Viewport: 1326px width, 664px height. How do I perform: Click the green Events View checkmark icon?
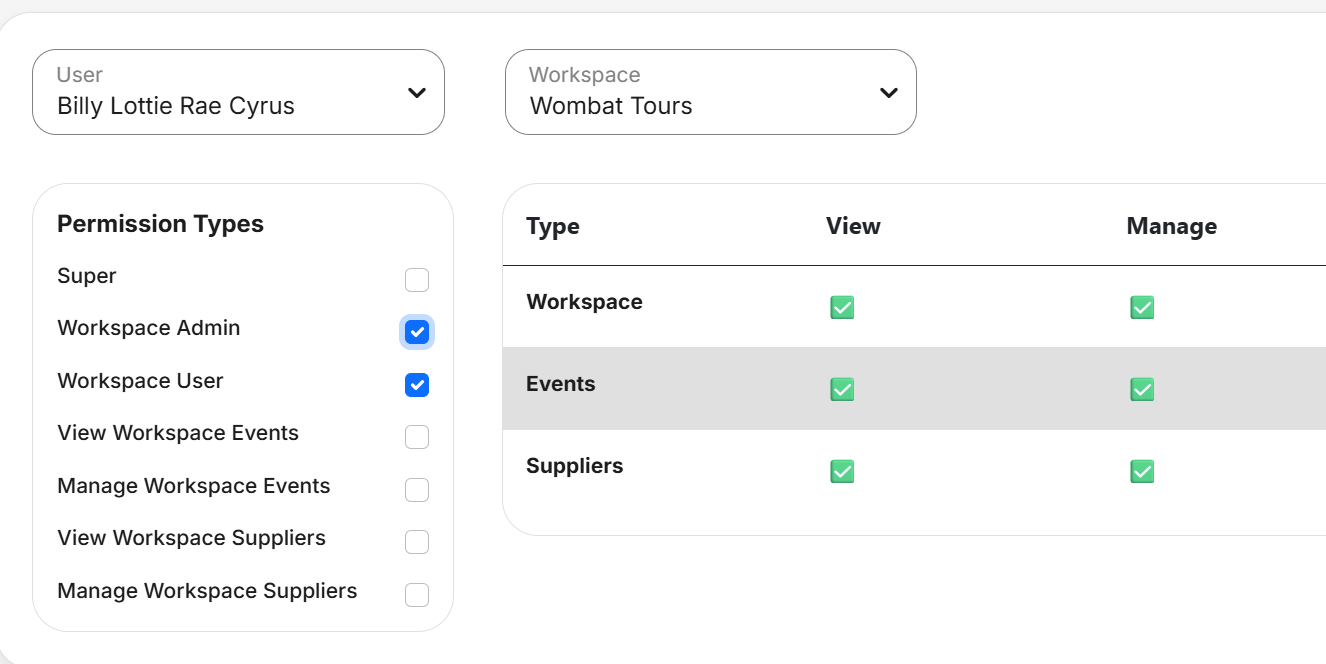(842, 389)
